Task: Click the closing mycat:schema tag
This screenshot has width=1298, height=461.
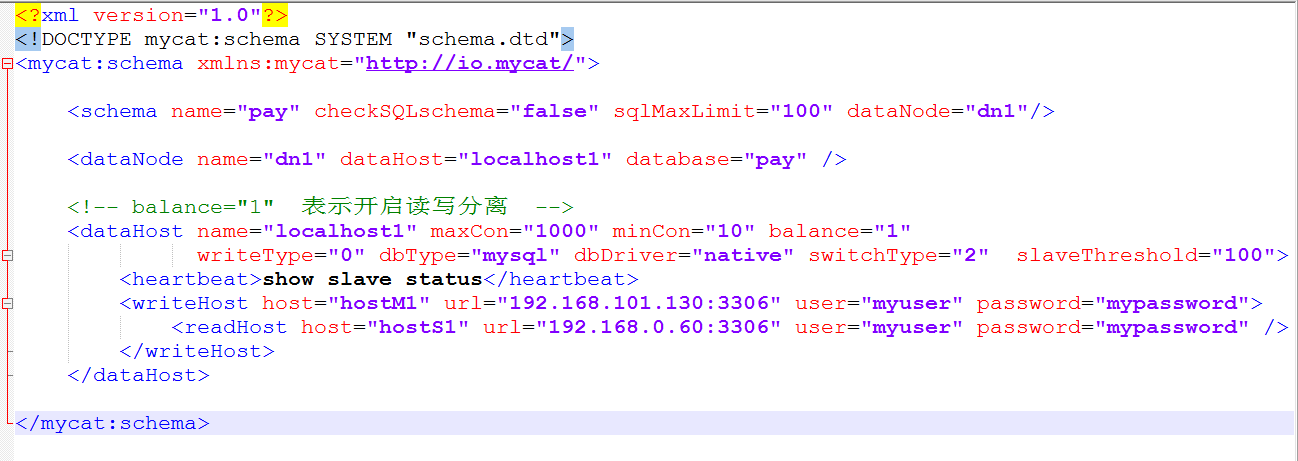Action: pos(113,423)
